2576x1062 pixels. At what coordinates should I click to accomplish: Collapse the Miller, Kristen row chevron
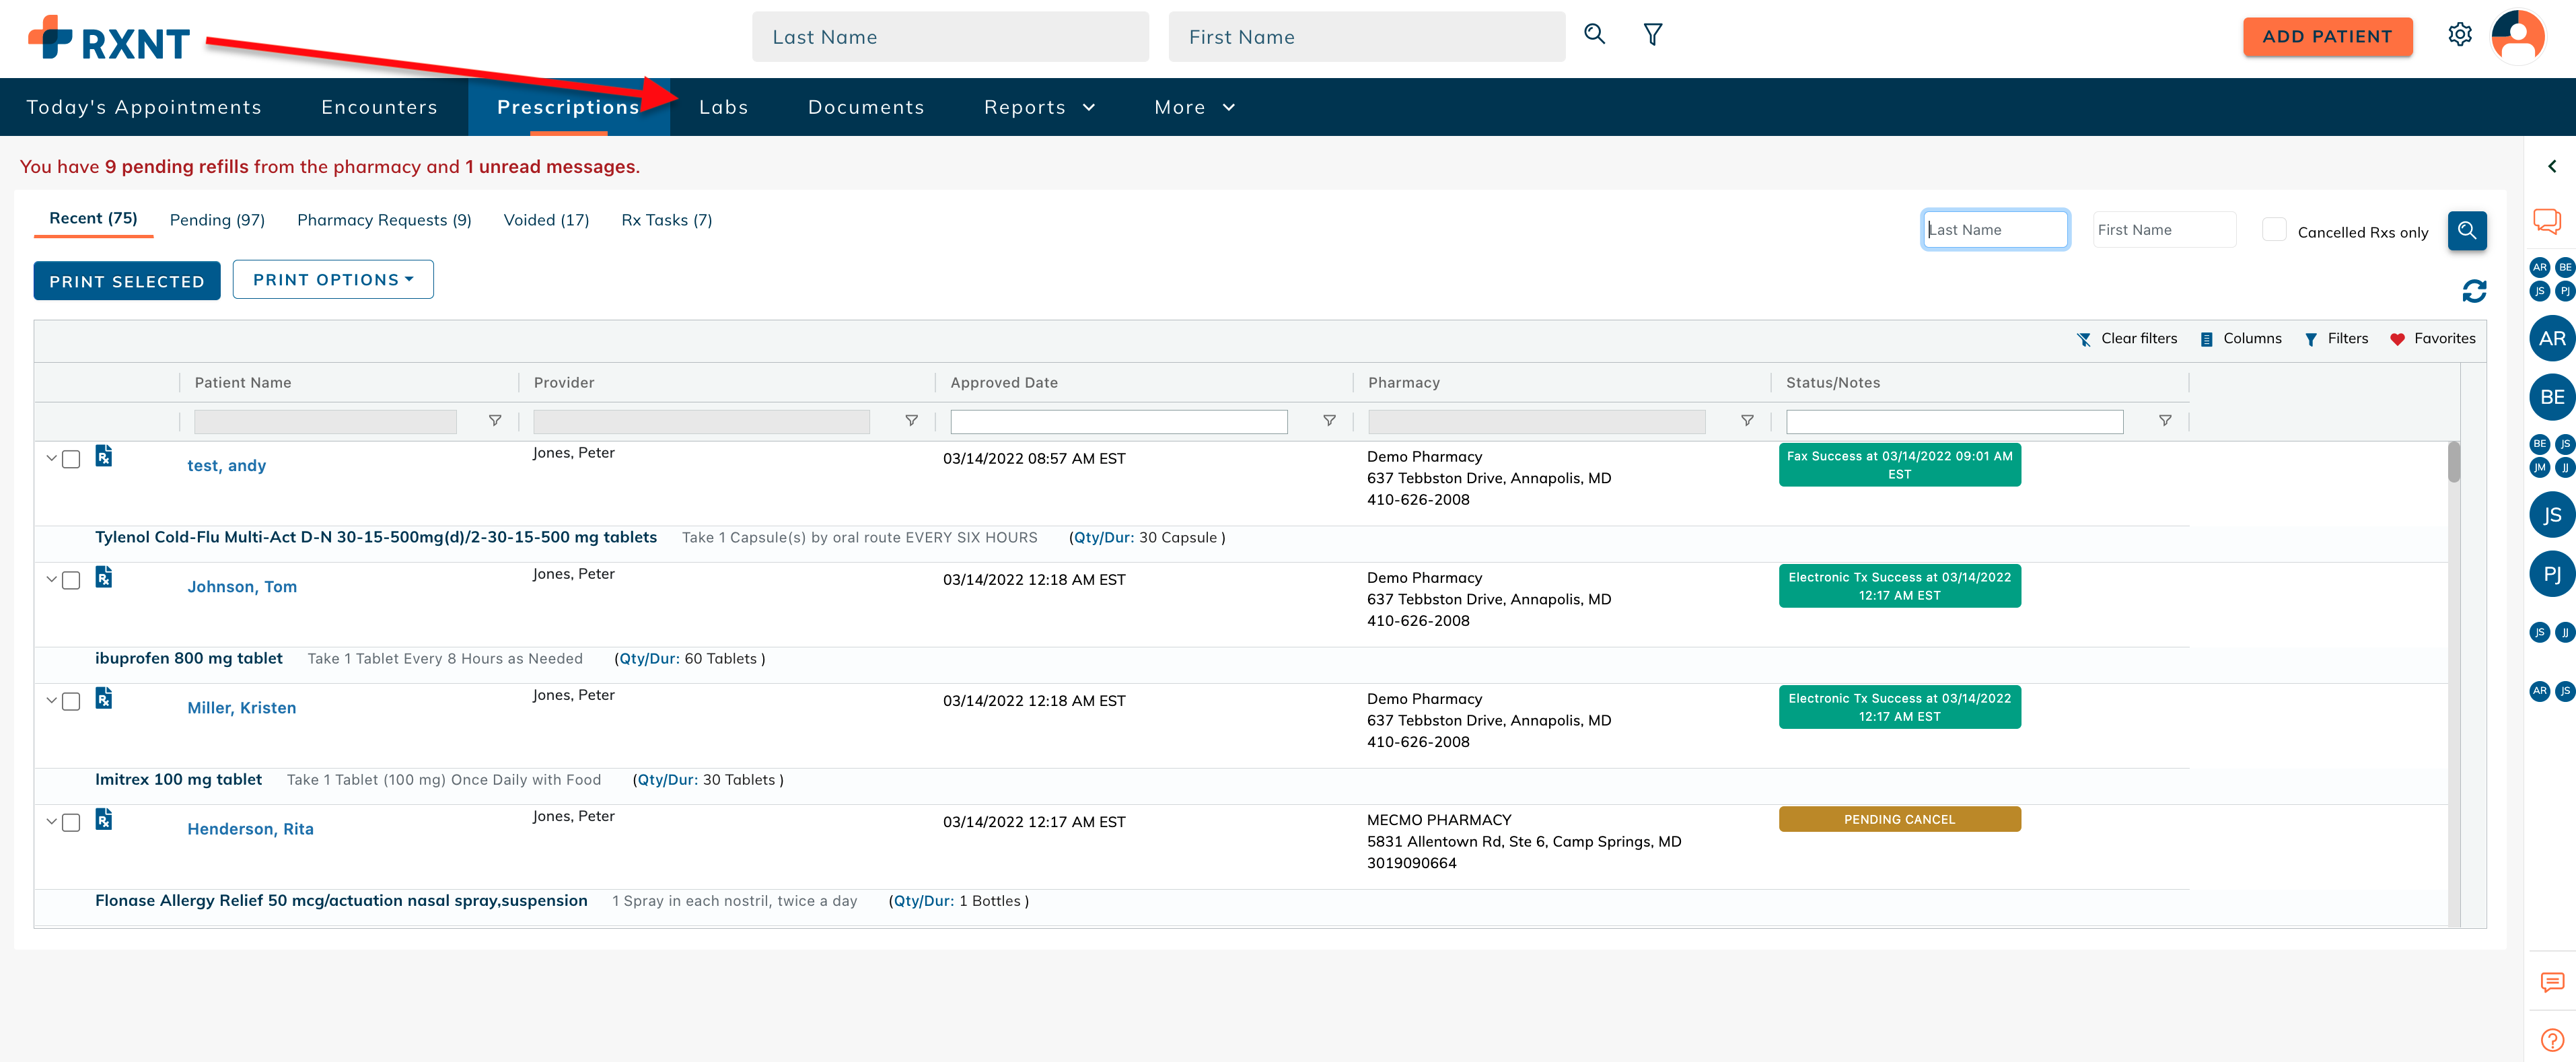click(51, 700)
